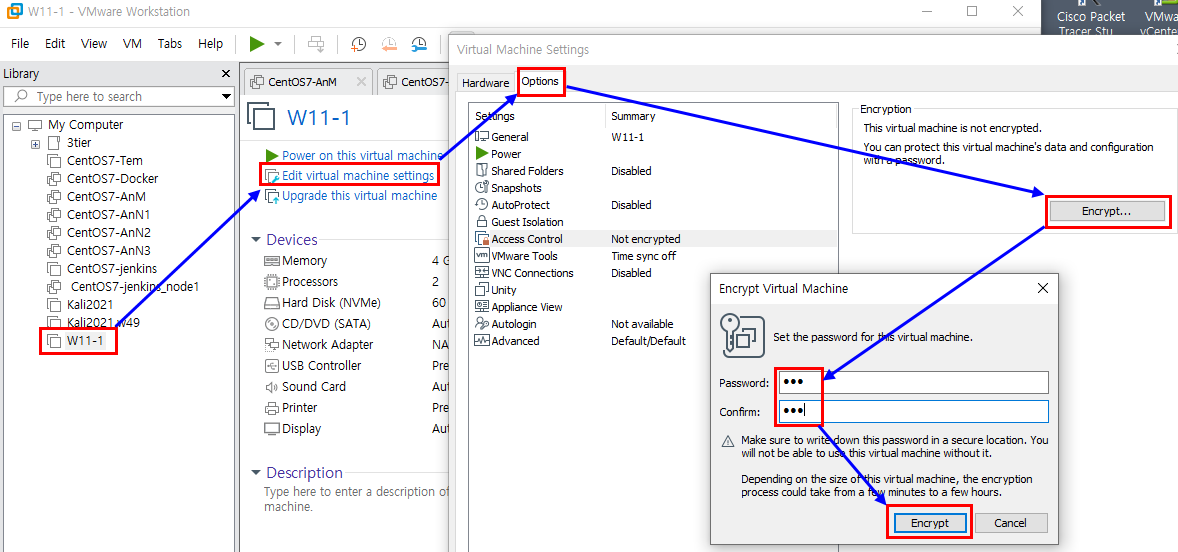Viewport: 1178px width, 552px height.
Task: Click the Processors device icon
Action: [271, 282]
